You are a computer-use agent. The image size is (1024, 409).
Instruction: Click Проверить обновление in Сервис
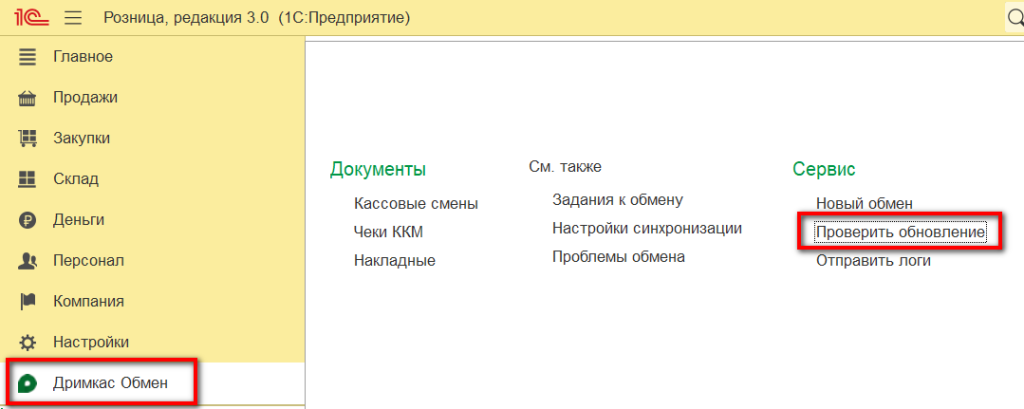[x=900, y=233]
